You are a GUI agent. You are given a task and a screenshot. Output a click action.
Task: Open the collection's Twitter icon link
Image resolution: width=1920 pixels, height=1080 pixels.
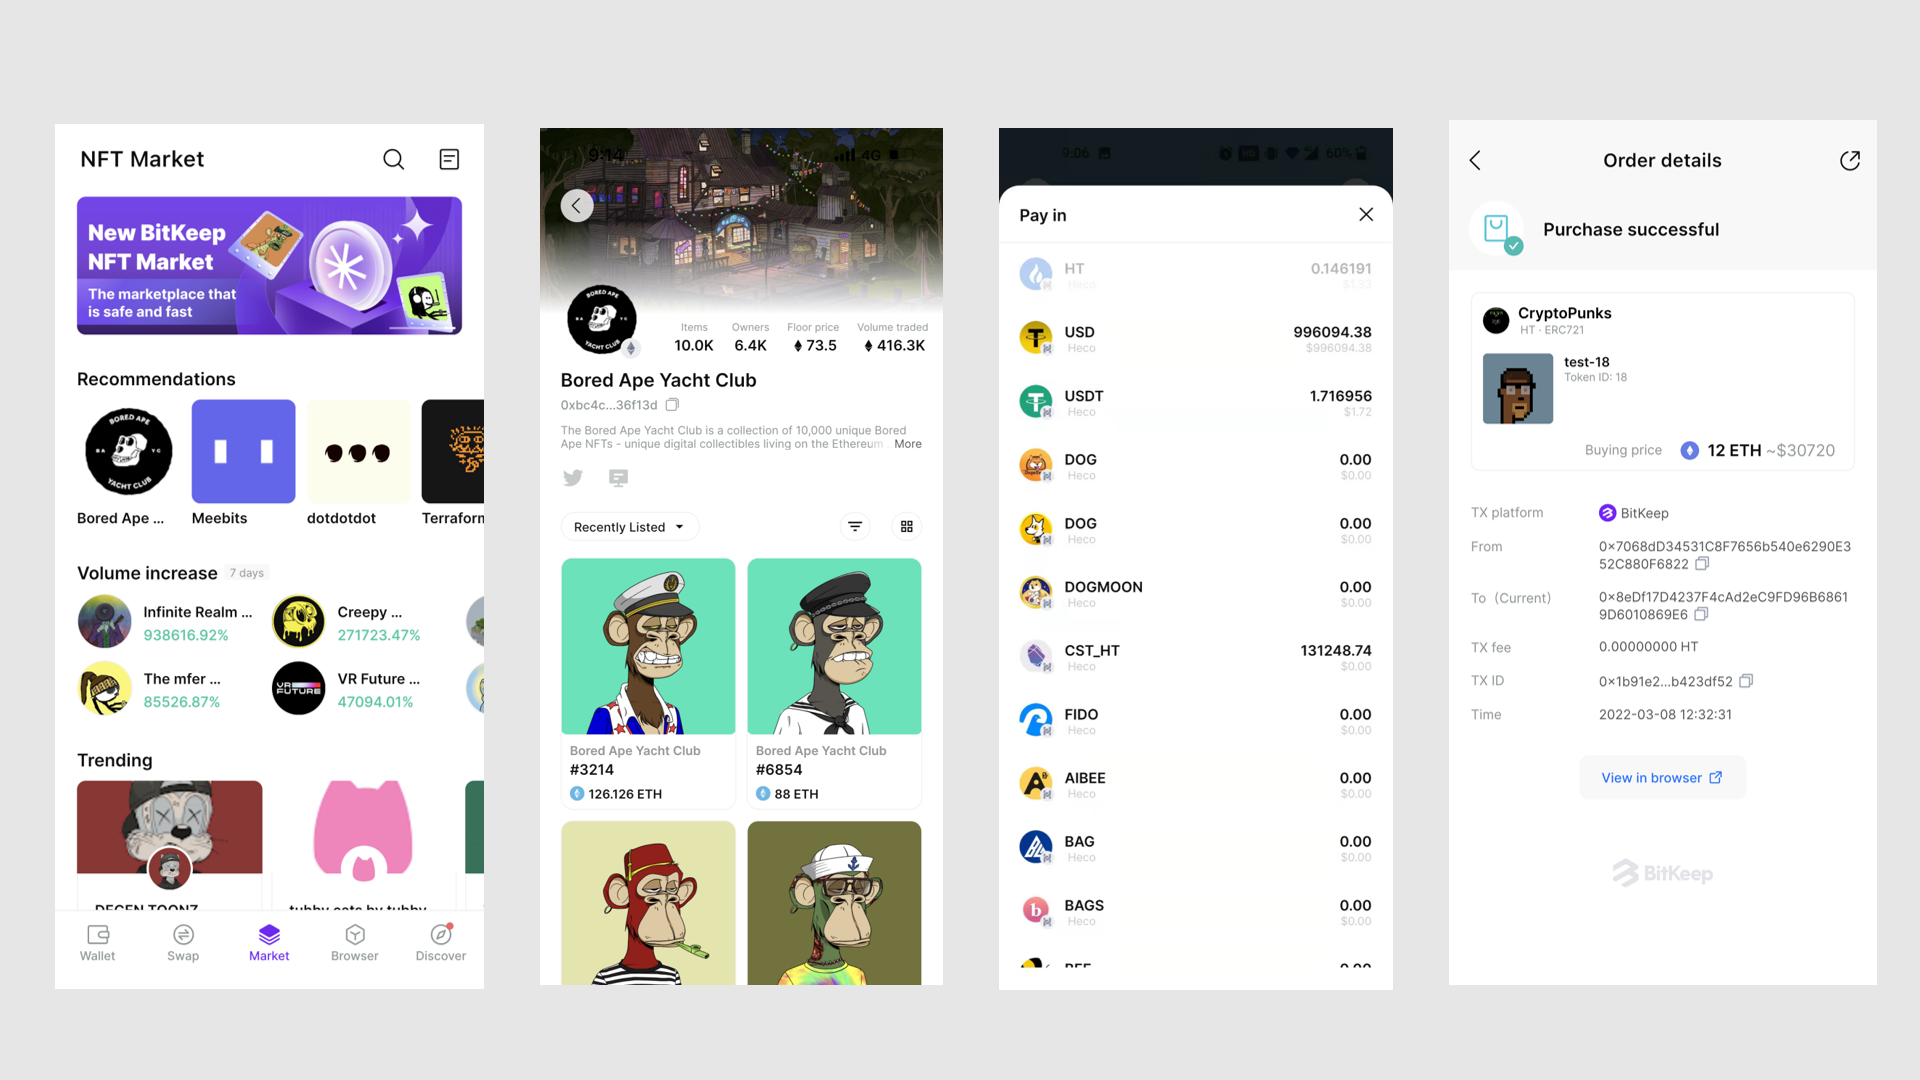click(x=573, y=478)
